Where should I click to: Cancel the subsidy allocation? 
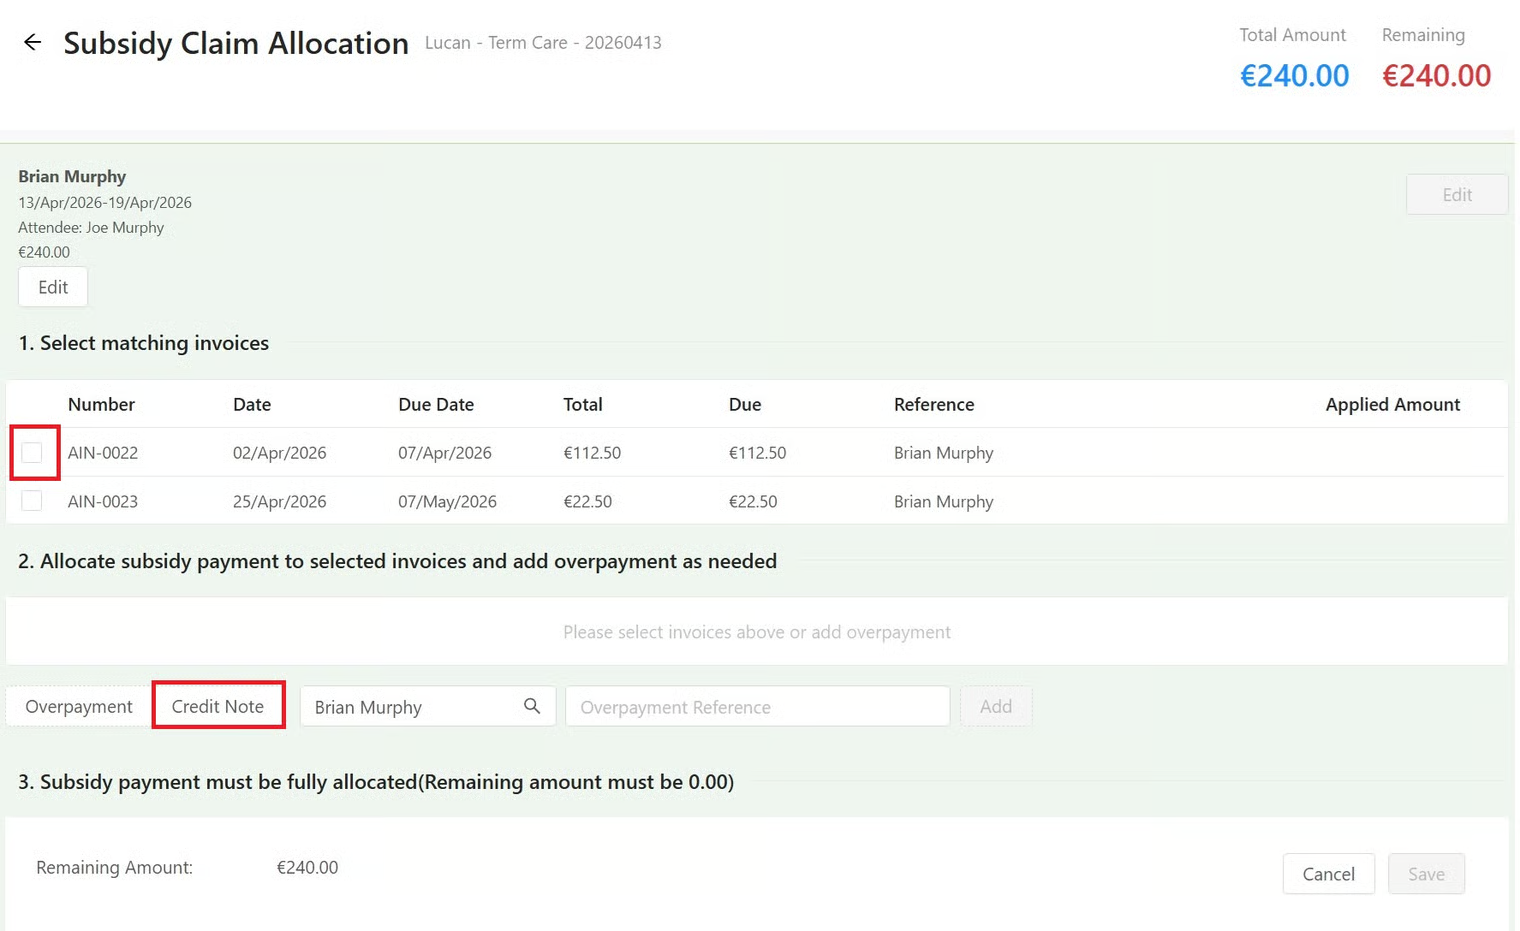point(1328,874)
